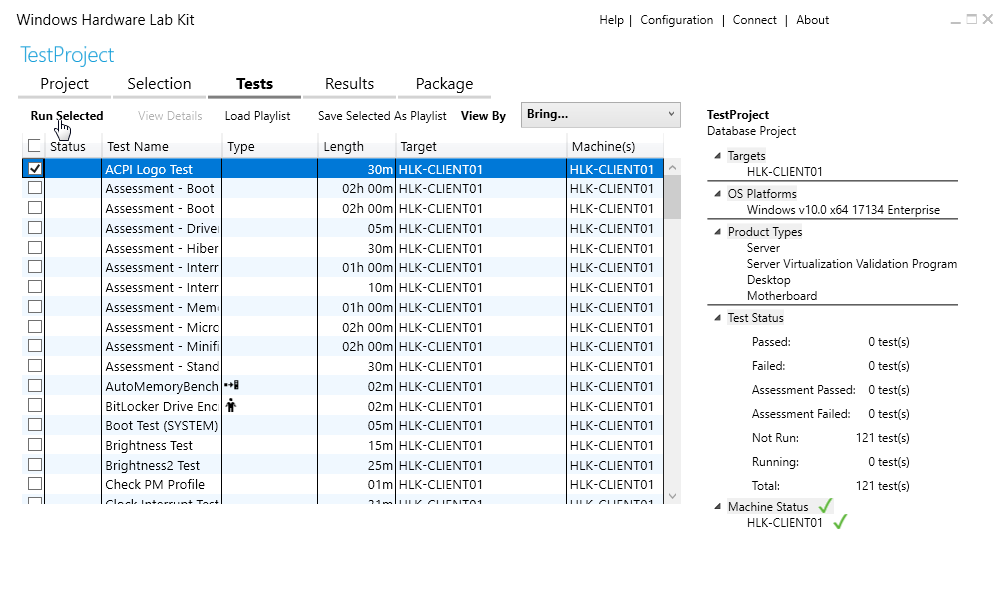Select the Assessment - Minifilter row name
The width and height of the screenshot is (1001, 594).
point(162,346)
